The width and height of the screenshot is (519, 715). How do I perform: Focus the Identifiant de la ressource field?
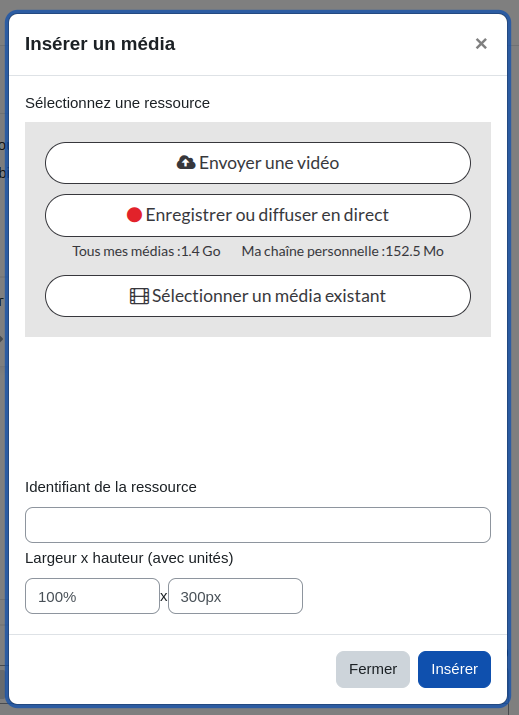point(258,525)
